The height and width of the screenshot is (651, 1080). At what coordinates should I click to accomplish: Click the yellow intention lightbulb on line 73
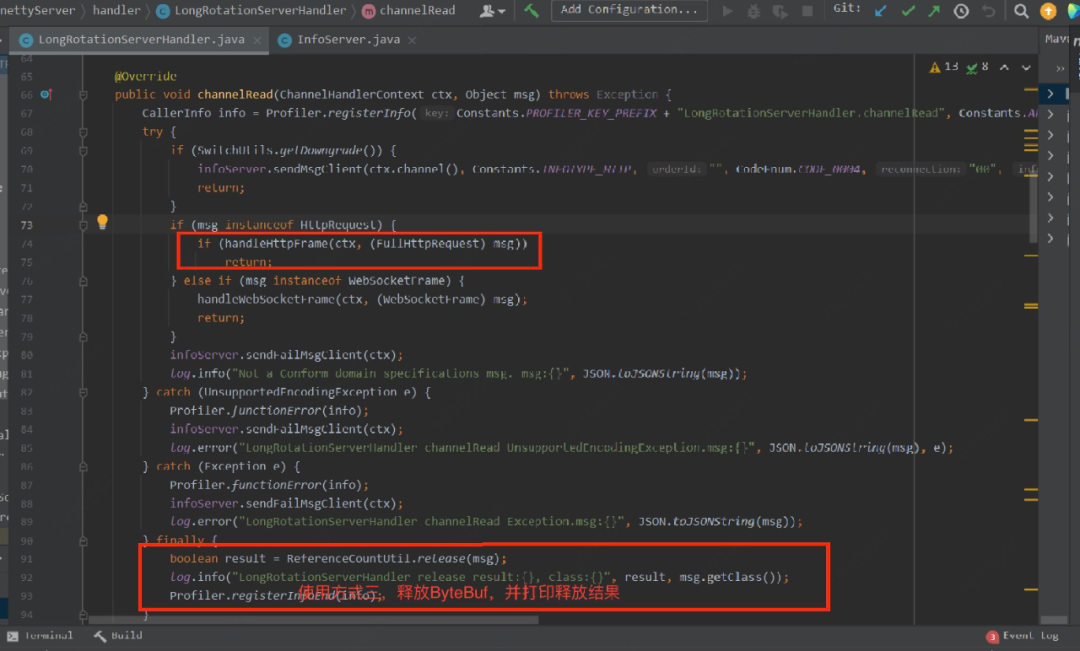[x=103, y=222]
